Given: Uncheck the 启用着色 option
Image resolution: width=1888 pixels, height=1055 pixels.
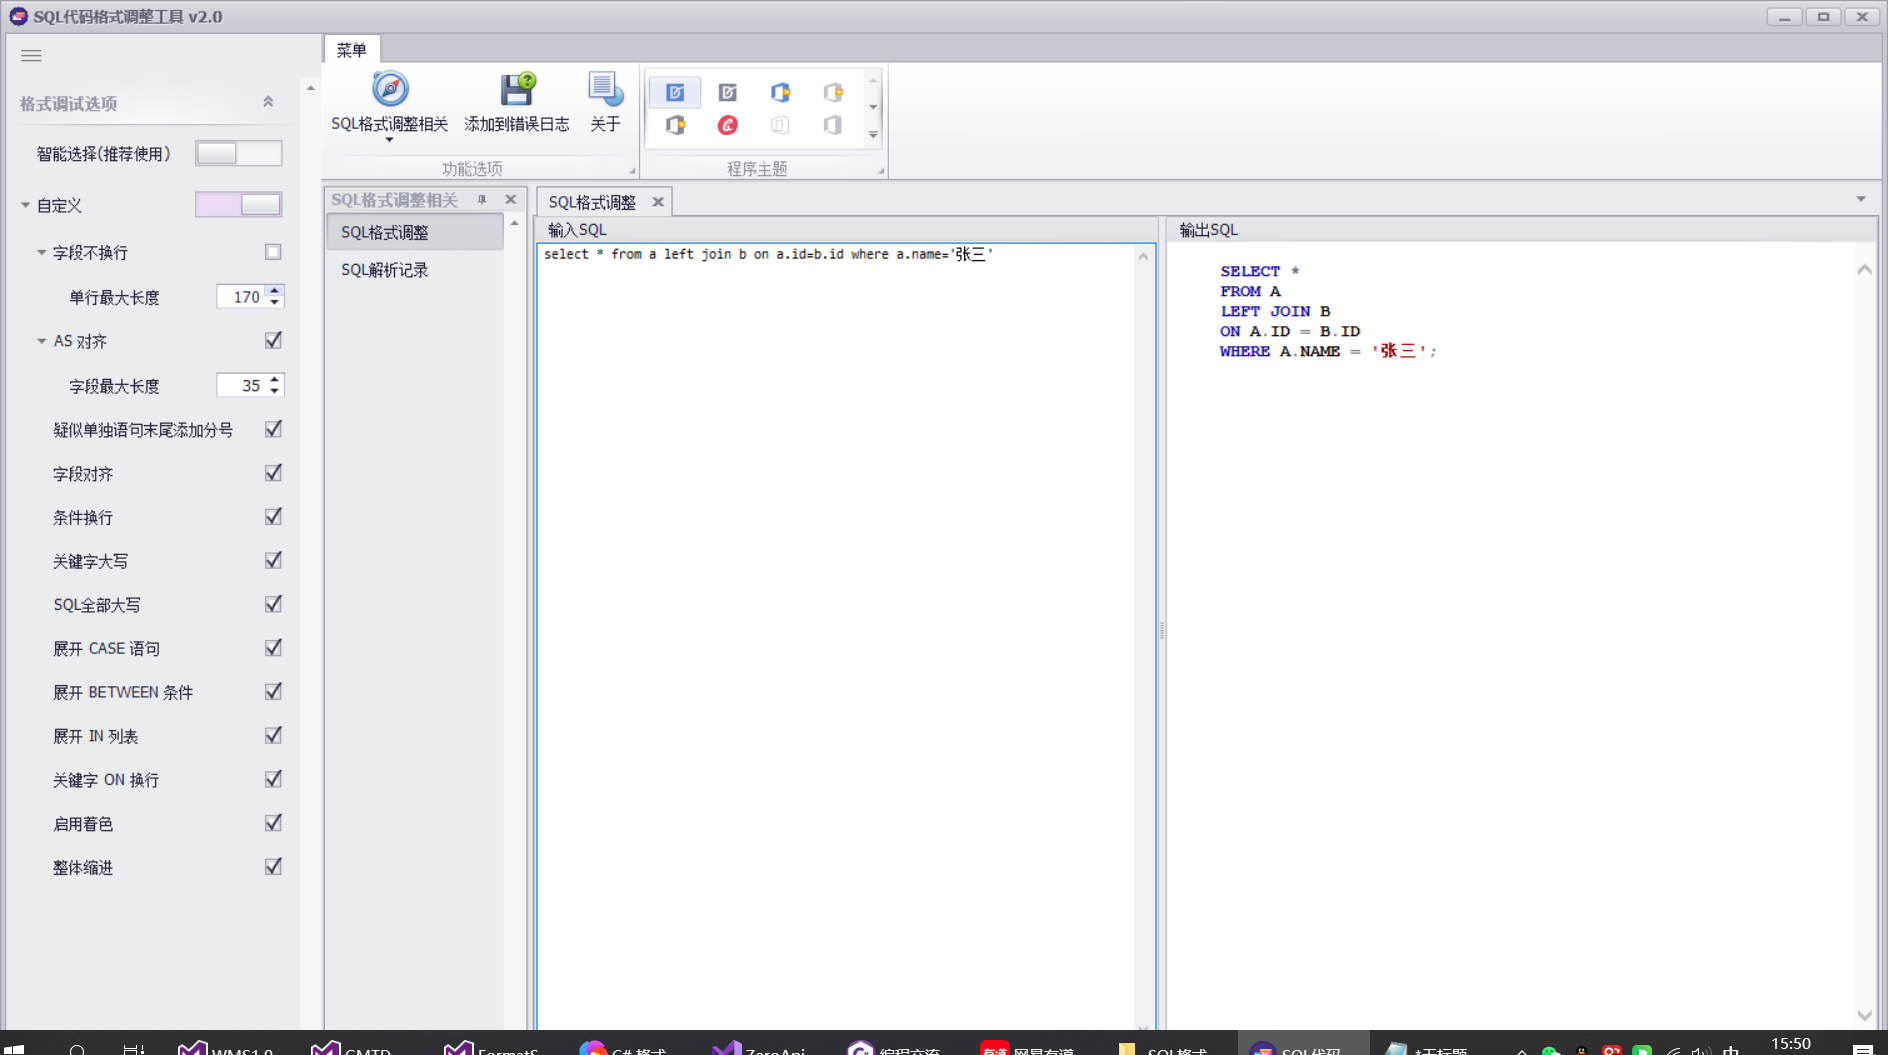Looking at the screenshot, I should [273, 822].
